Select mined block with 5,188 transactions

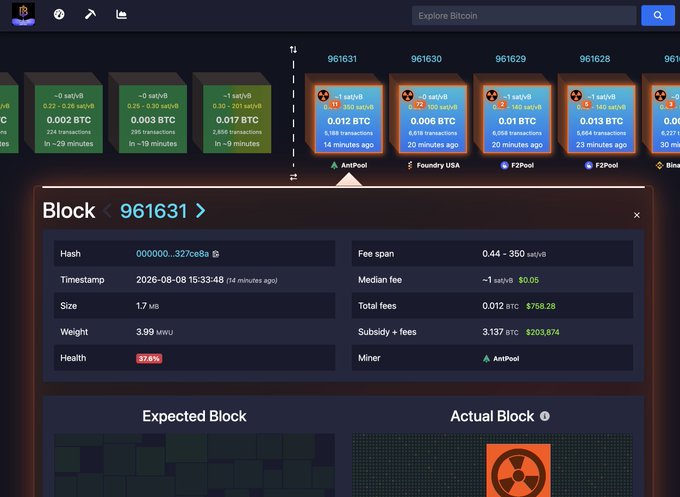pyautogui.click(x=348, y=119)
